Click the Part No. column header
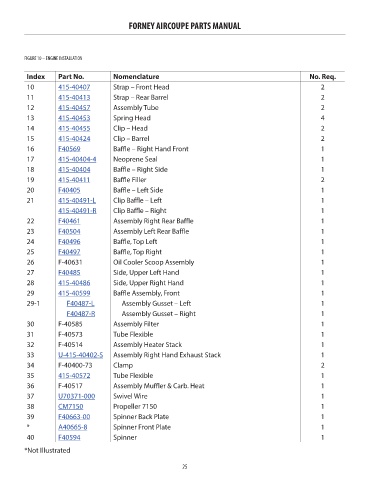This screenshot has height=480, width=370. tap(71, 77)
